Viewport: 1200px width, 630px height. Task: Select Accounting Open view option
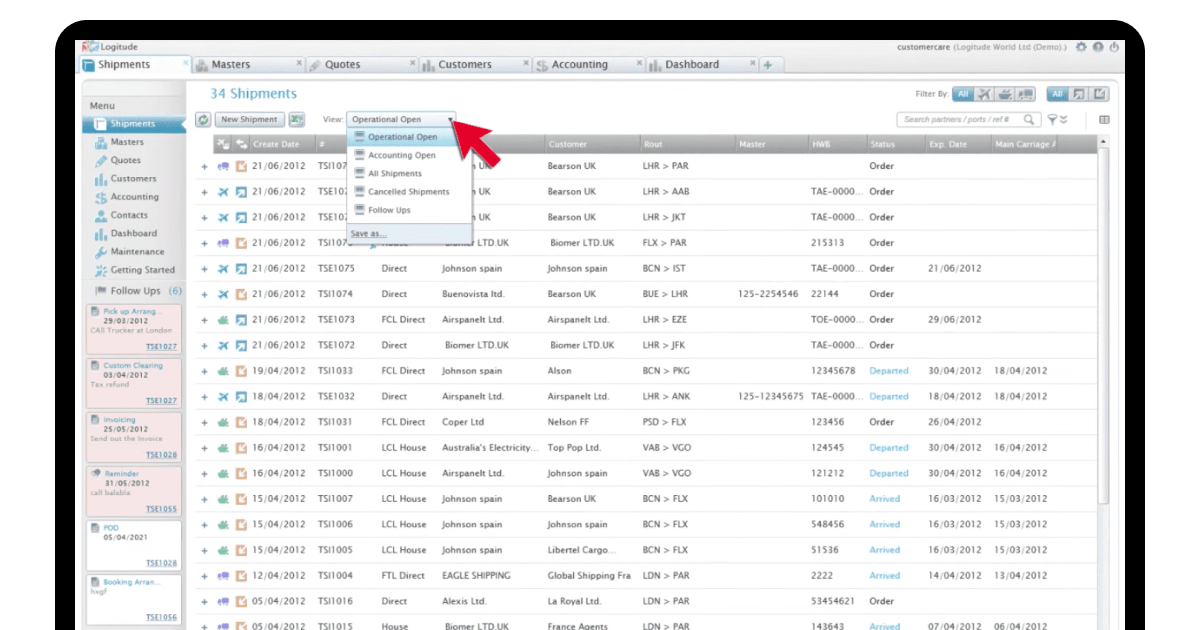(x=409, y=155)
